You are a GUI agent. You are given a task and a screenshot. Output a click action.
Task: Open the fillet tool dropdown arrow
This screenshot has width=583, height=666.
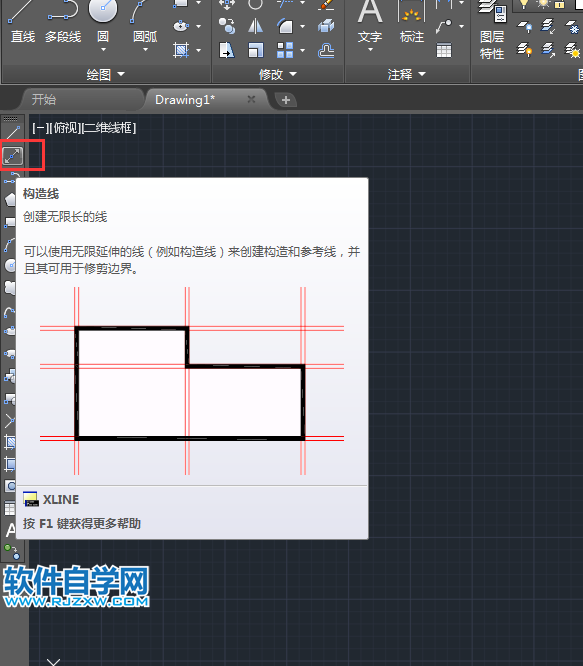(302, 26)
